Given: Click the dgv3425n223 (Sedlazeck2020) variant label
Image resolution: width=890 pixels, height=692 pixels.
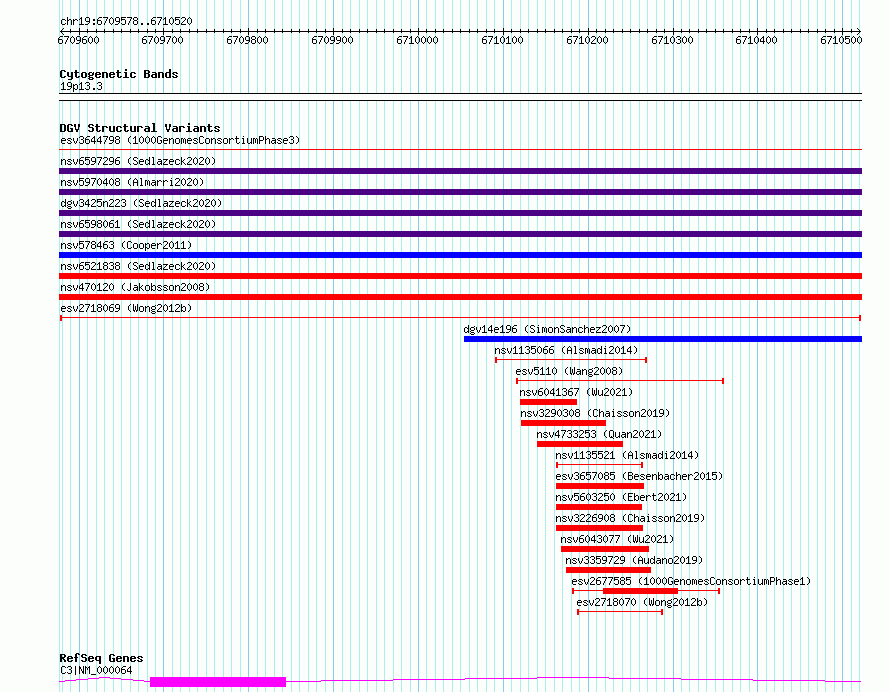Looking at the screenshot, I should click(141, 203).
